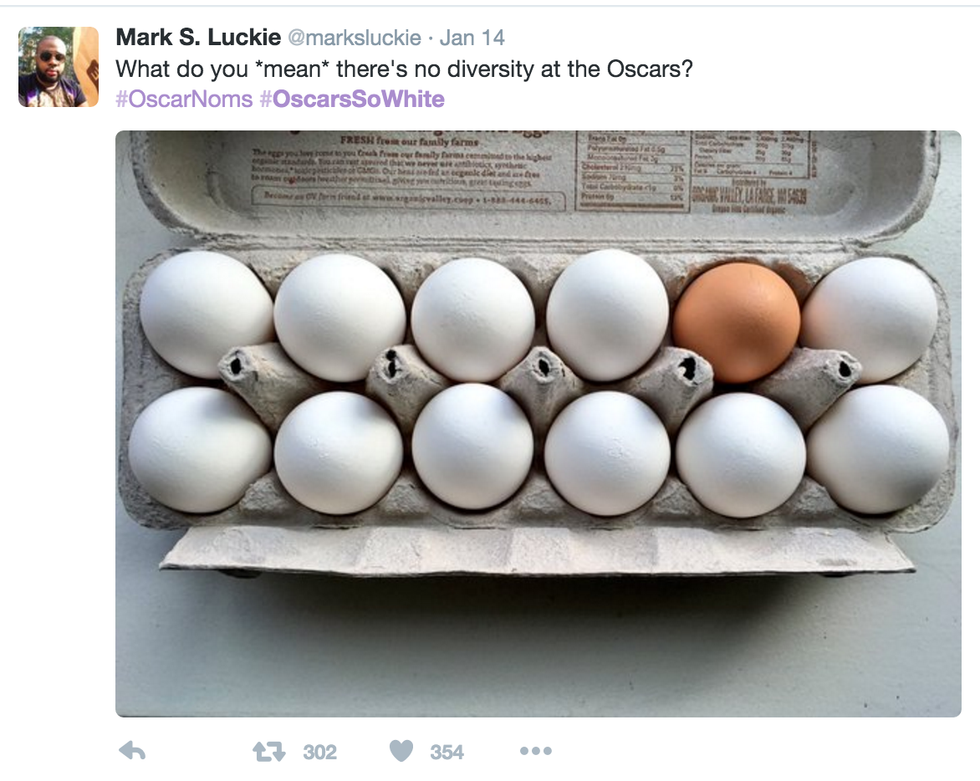980x781 pixels.
Task: Click the Jan 14 timestamp
Action: point(472,38)
